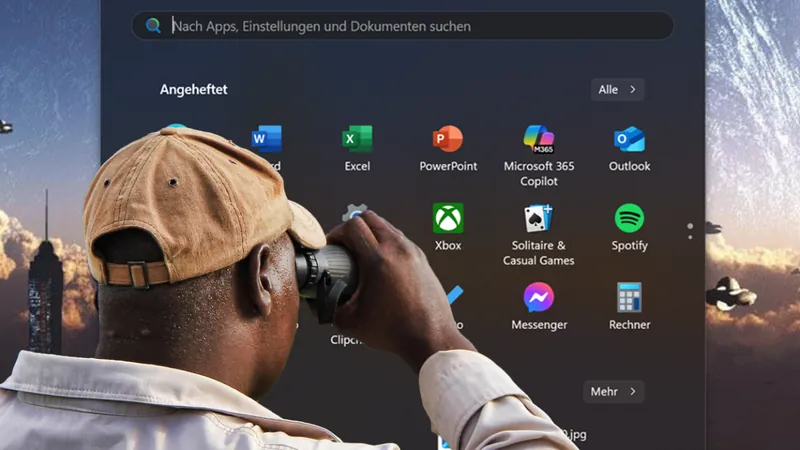Launch the Xbox app
The height and width of the screenshot is (450, 800).
pos(448,218)
